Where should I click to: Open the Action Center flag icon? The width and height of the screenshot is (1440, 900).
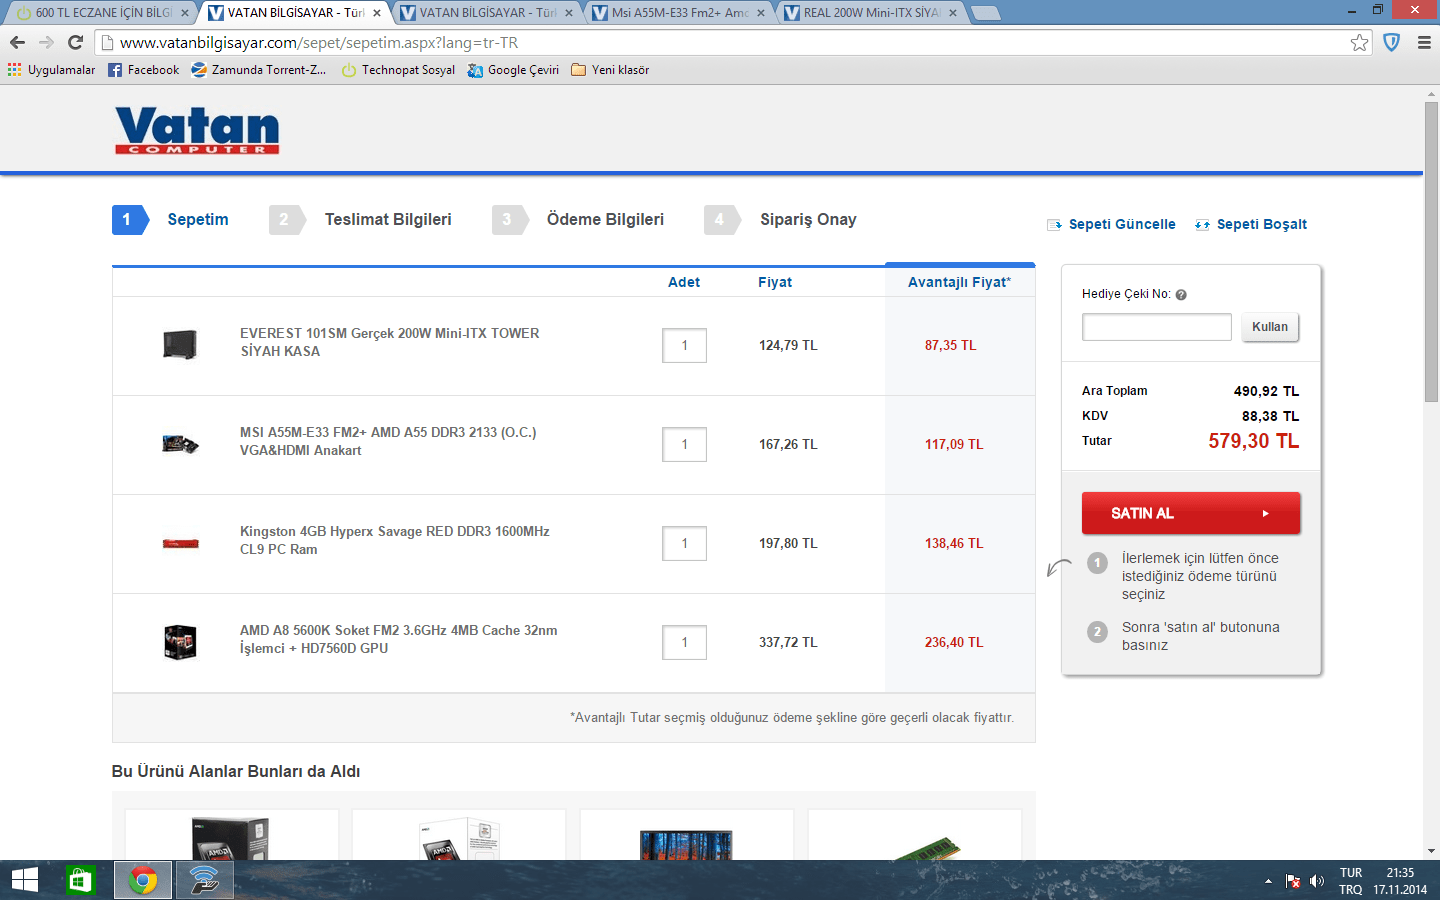[x=1292, y=881]
